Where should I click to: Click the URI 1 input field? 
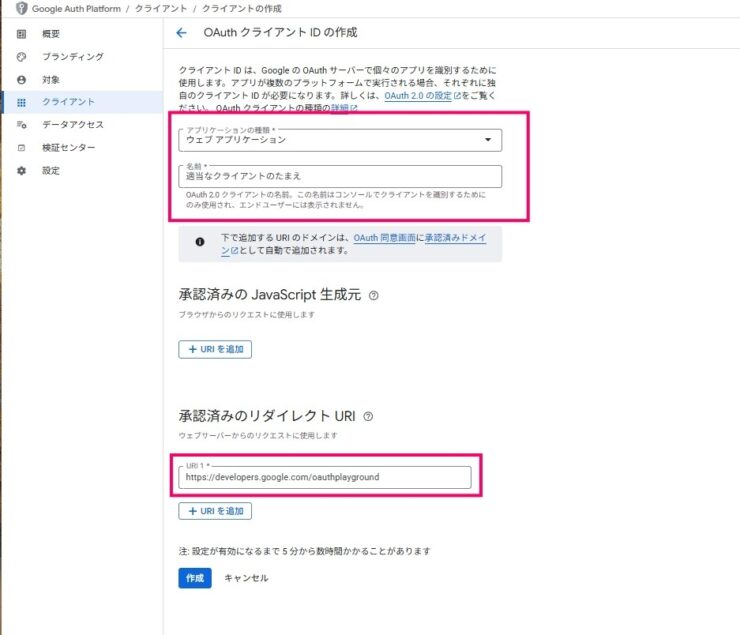coord(324,477)
